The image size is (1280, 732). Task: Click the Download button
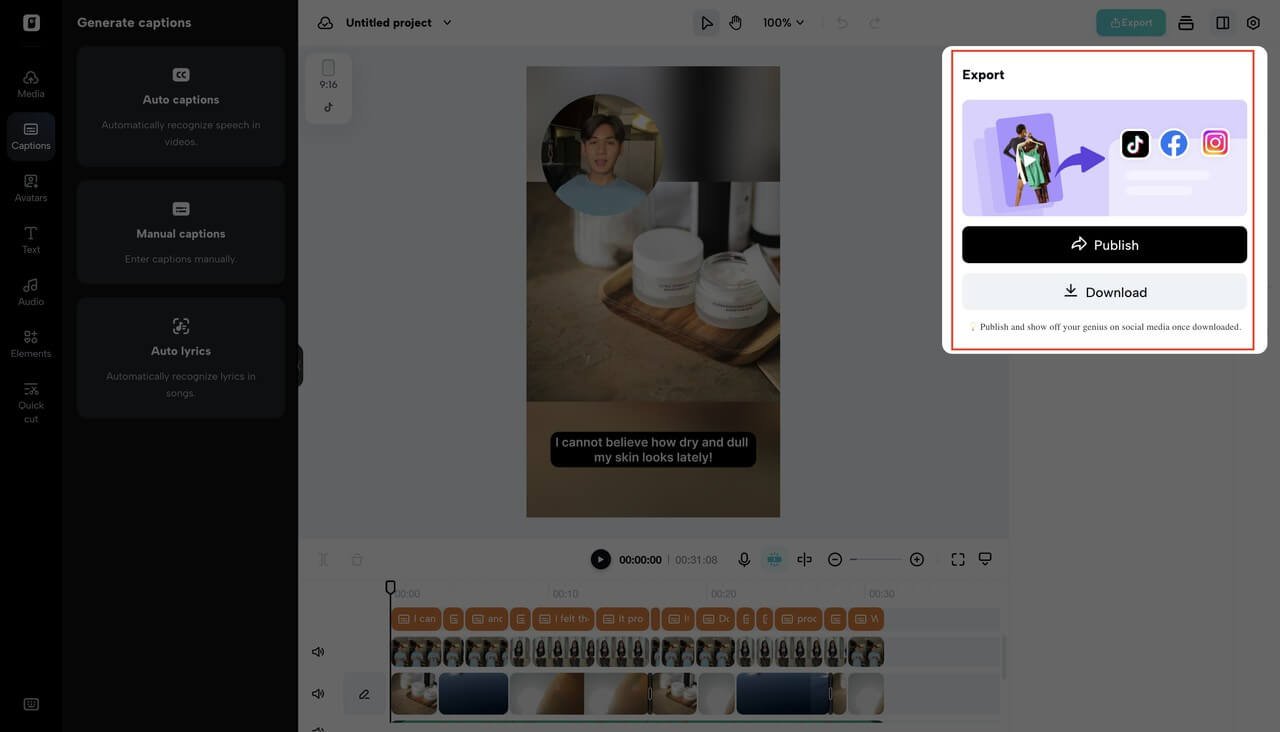(x=1104, y=292)
